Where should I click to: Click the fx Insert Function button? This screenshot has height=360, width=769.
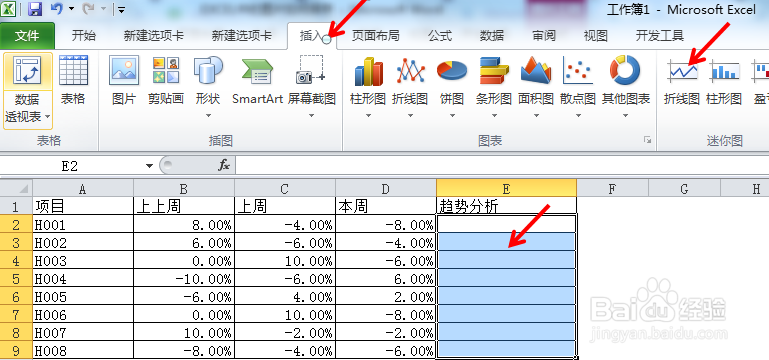224,166
